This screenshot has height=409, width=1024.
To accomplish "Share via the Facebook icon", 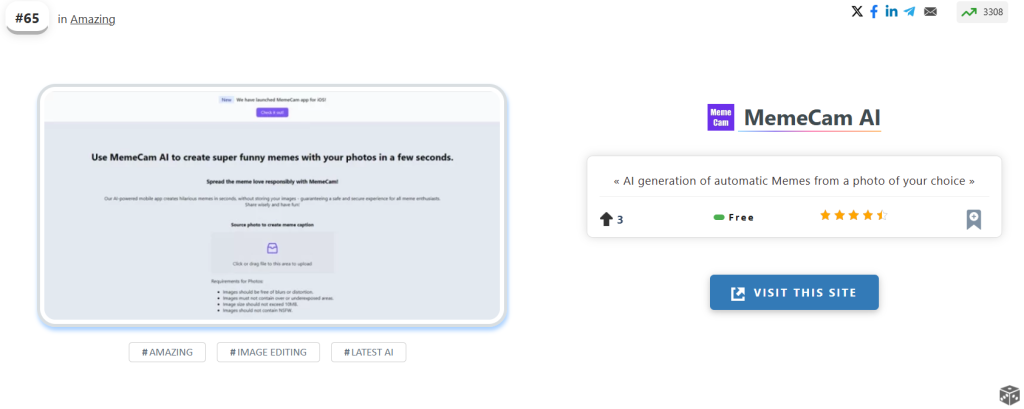I will pos(874,12).
